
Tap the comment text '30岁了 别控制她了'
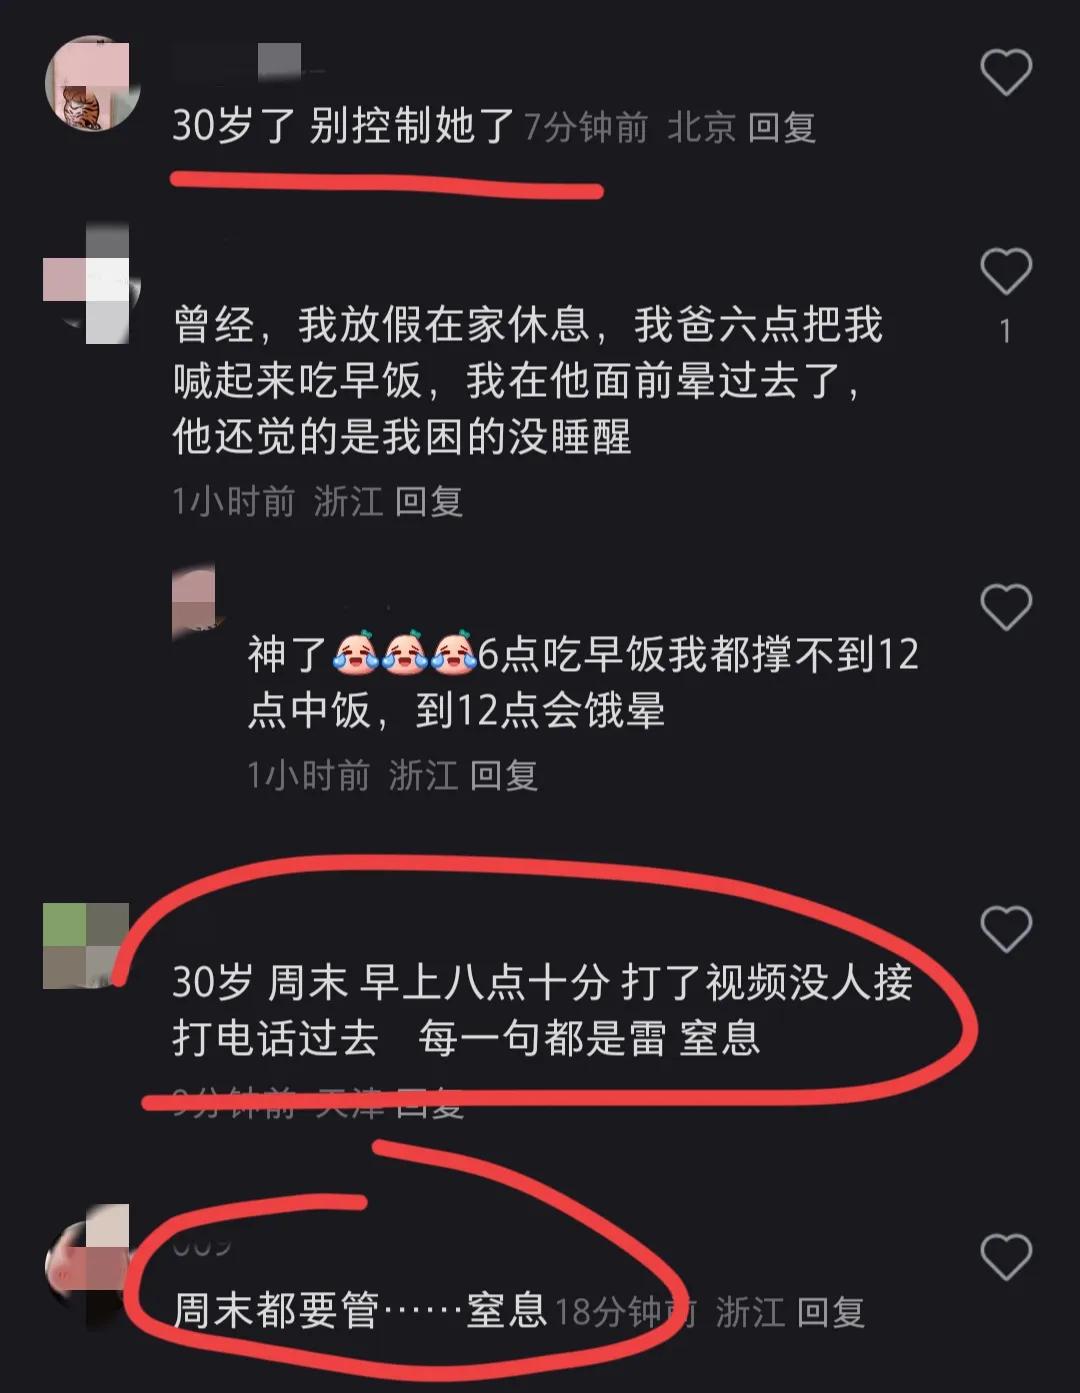click(343, 126)
